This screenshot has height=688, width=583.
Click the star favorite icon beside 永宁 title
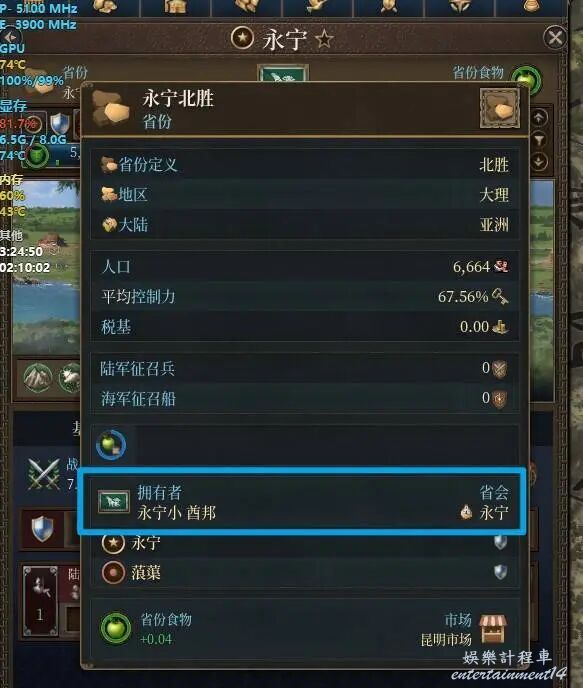[324, 39]
